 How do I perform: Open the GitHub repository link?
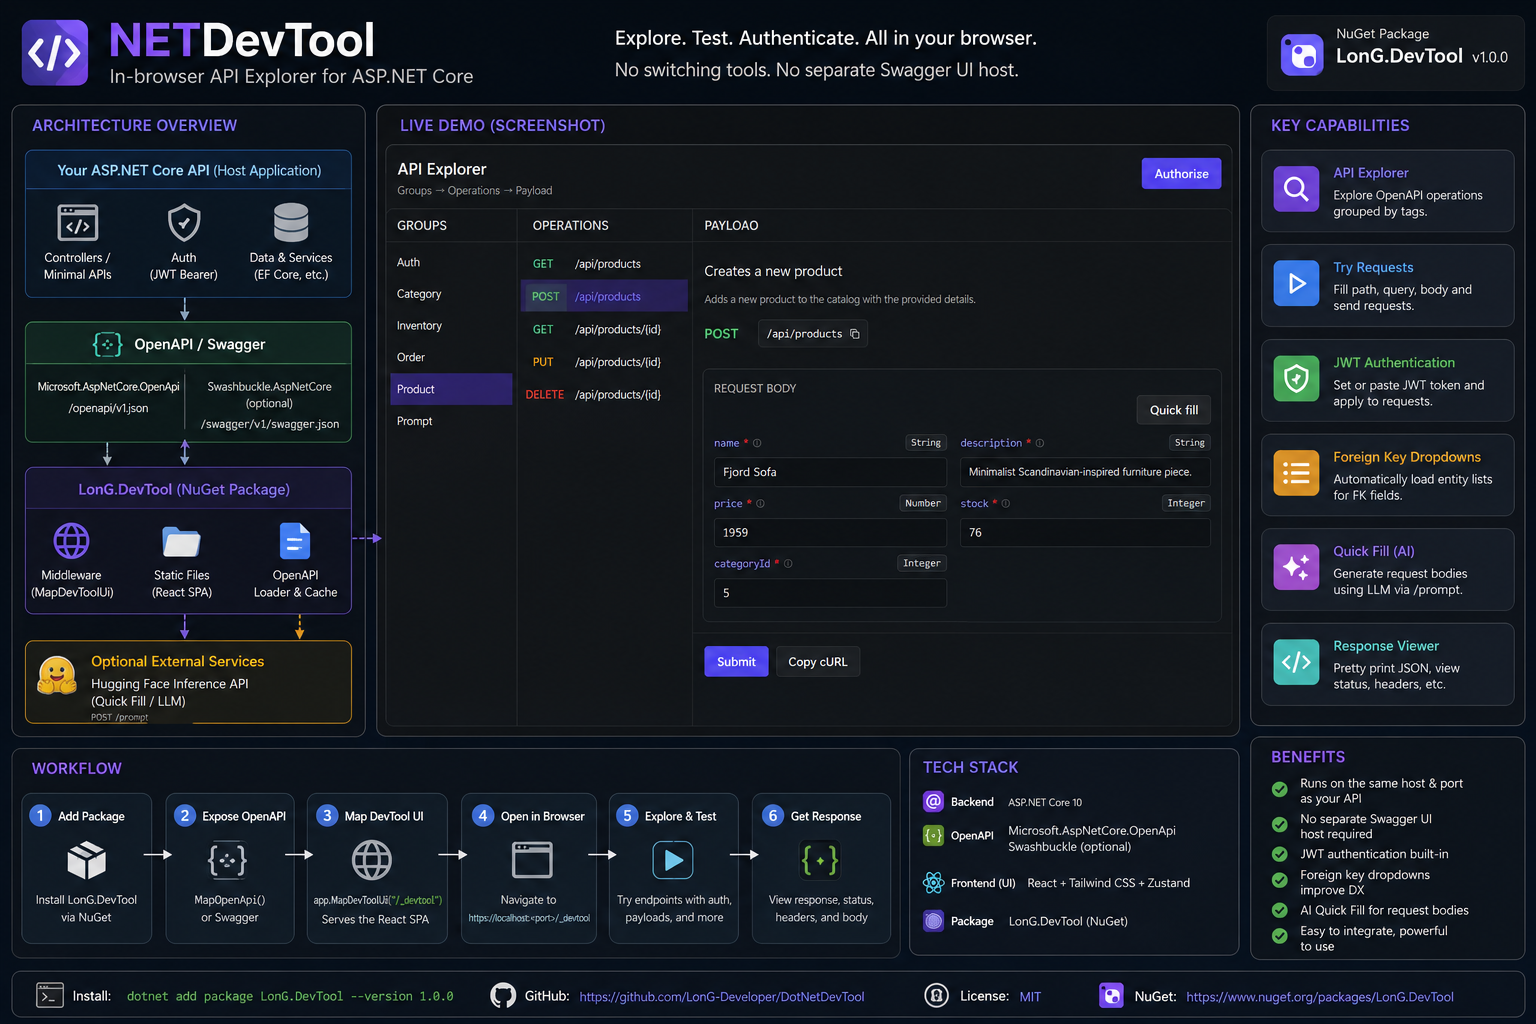(x=722, y=997)
